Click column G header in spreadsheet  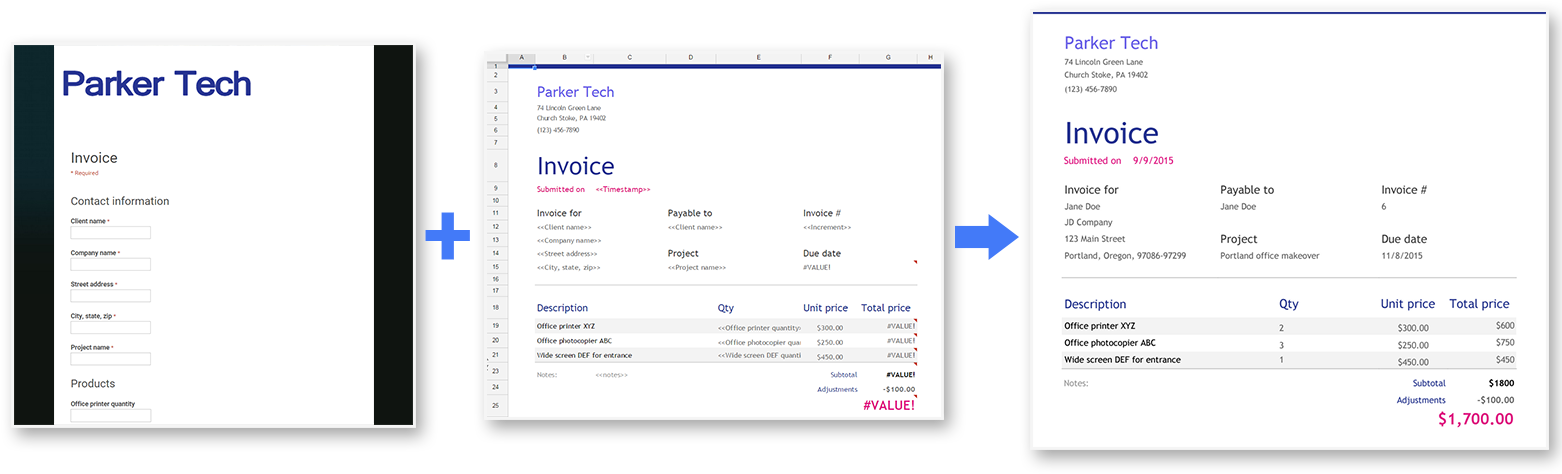tap(888, 58)
